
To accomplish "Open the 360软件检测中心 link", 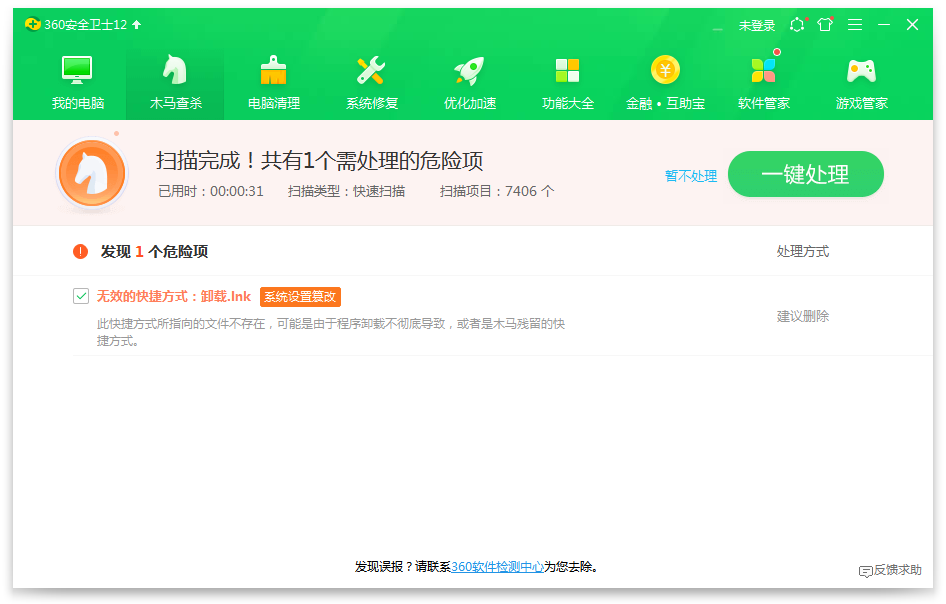I will pyautogui.click(x=497, y=567).
